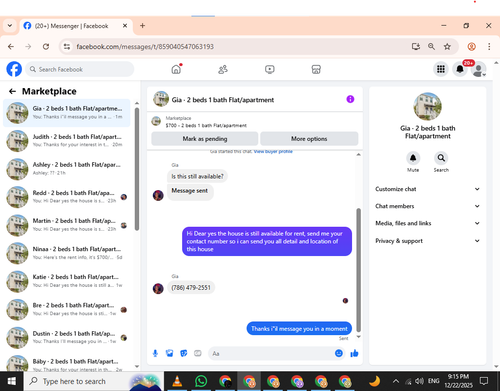Click the listing thumbnail in the right panel
Image resolution: width=500 pixels, height=391 pixels.
point(427,106)
